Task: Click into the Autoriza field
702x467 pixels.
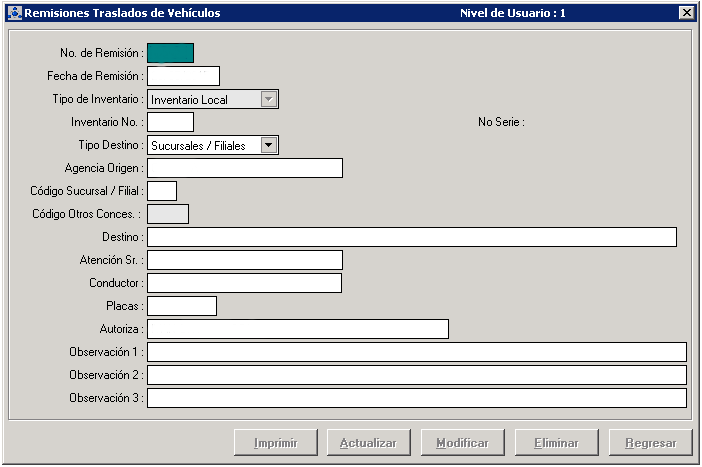Action: tap(298, 329)
